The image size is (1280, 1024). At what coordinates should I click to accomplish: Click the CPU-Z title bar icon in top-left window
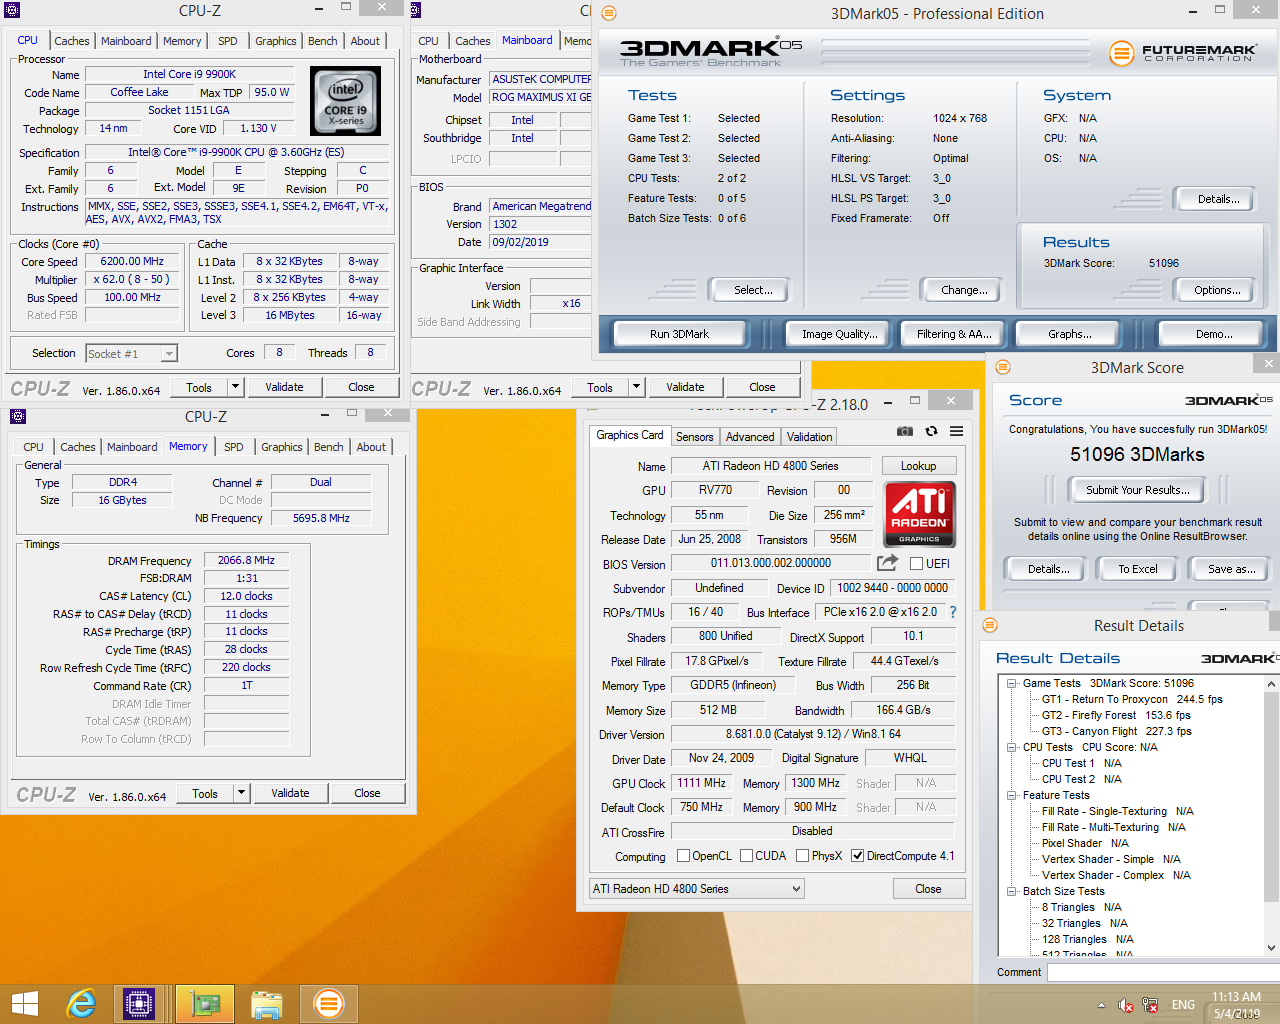pyautogui.click(x=13, y=10)
